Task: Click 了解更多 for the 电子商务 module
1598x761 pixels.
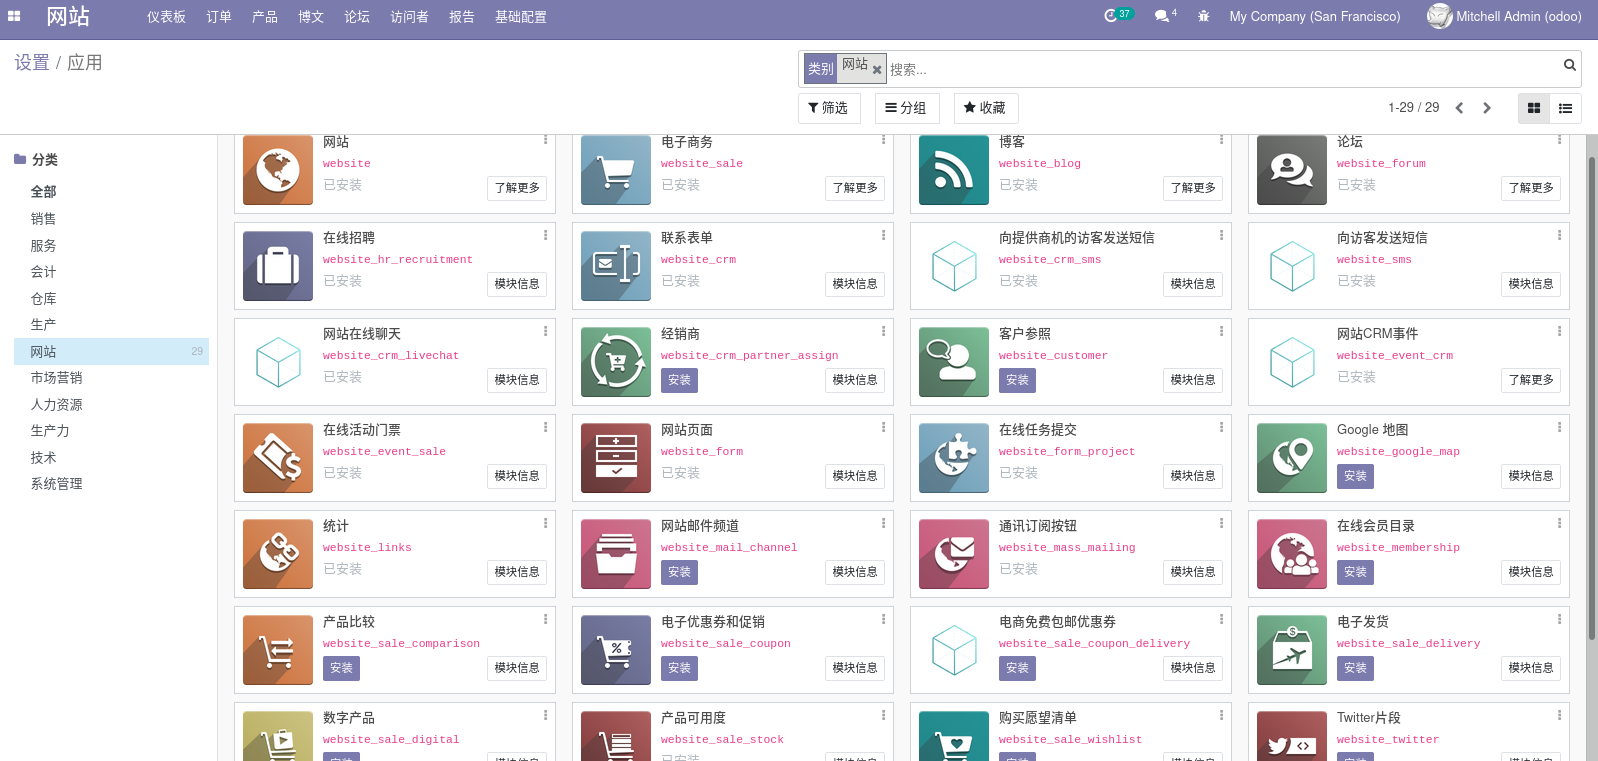Action: 855,188
